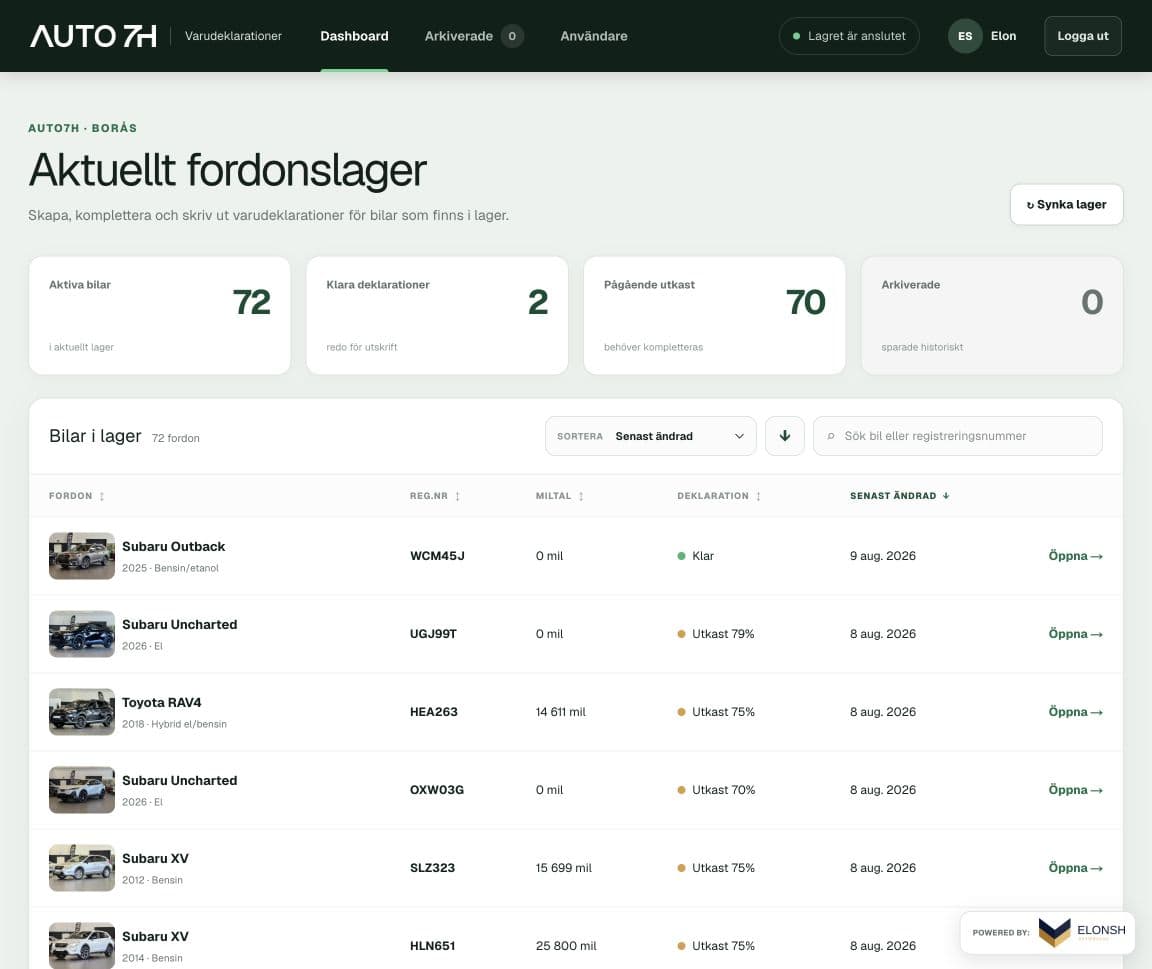Open the Aktiva bilar stat card
The height and width of the screenshot is (969, 1152).
click(x=159, y=315)
